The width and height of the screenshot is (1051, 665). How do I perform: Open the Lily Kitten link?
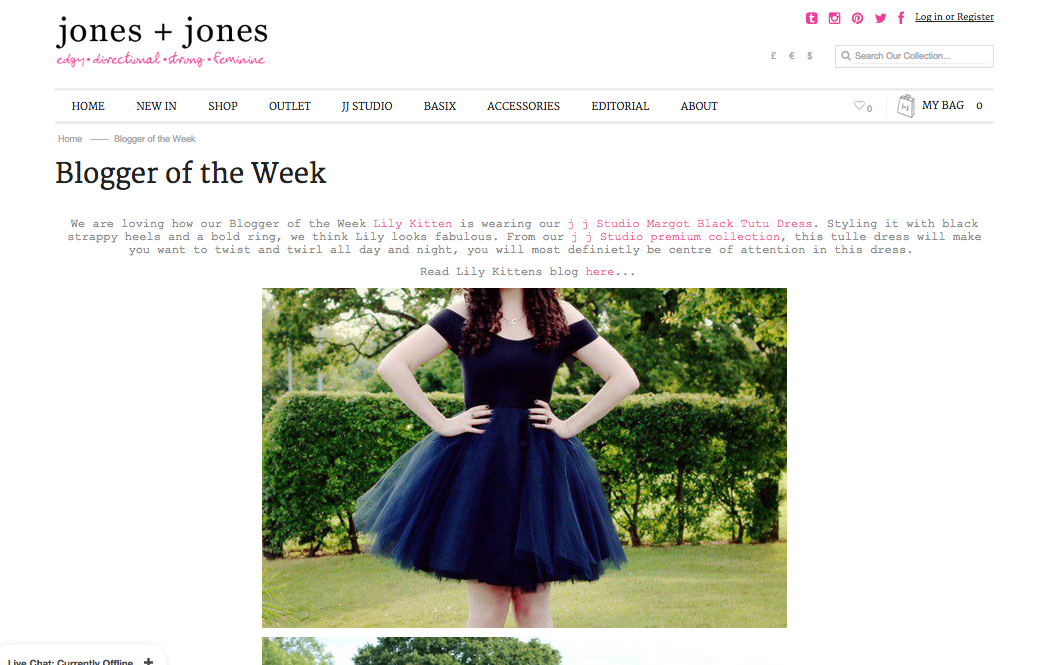[413, 223]
